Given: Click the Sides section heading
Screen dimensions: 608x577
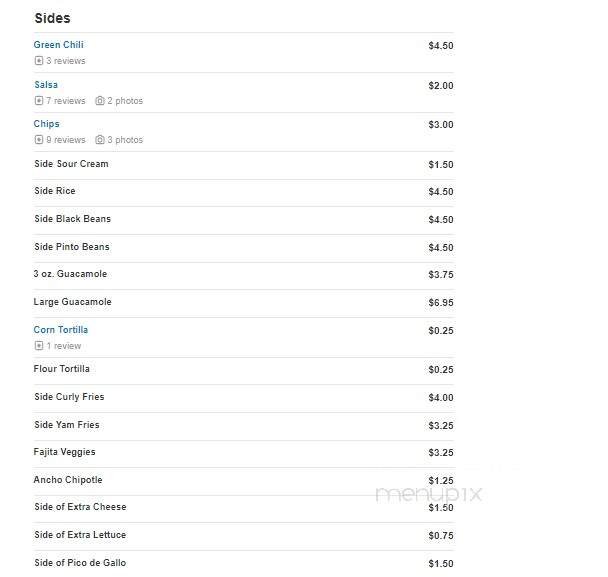Looking at the screenshot, I should [x=52, y=18].
